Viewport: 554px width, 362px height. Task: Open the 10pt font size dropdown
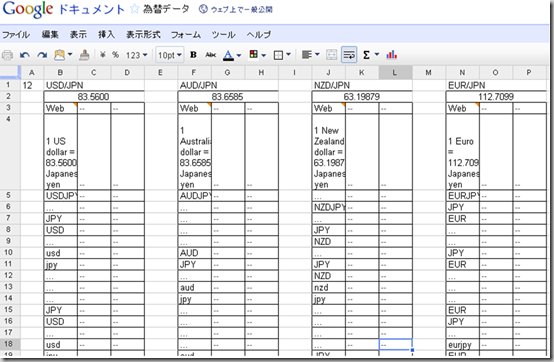[170, 55]
